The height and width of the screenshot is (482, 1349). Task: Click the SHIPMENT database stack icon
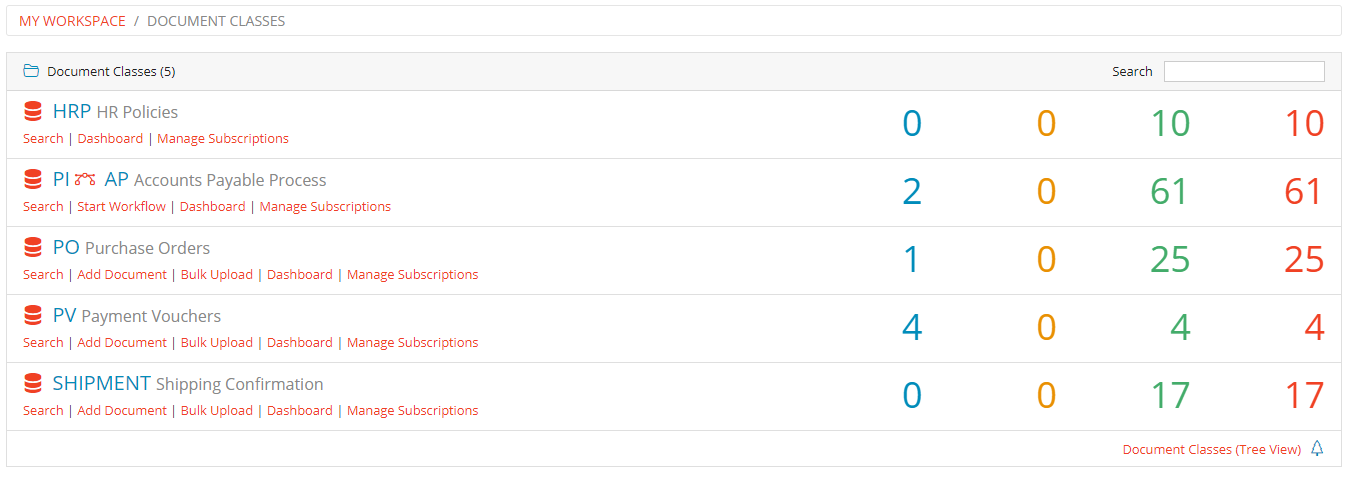pyautogui.click(x=33, y=384)
